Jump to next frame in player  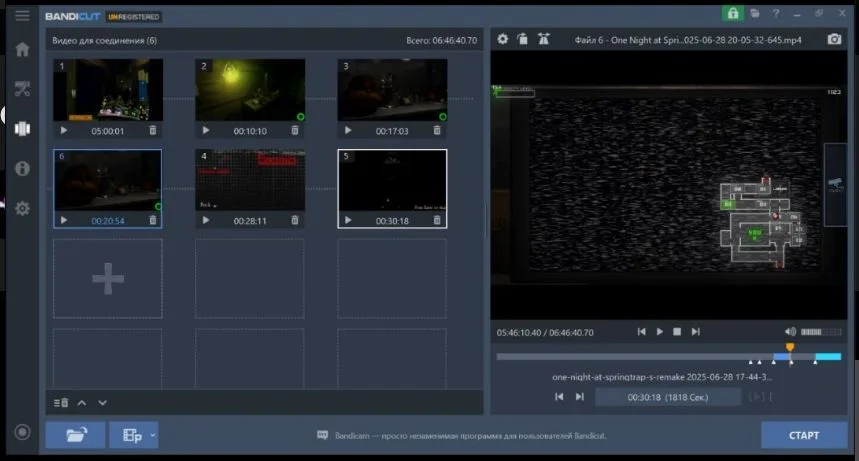(696, 332)
